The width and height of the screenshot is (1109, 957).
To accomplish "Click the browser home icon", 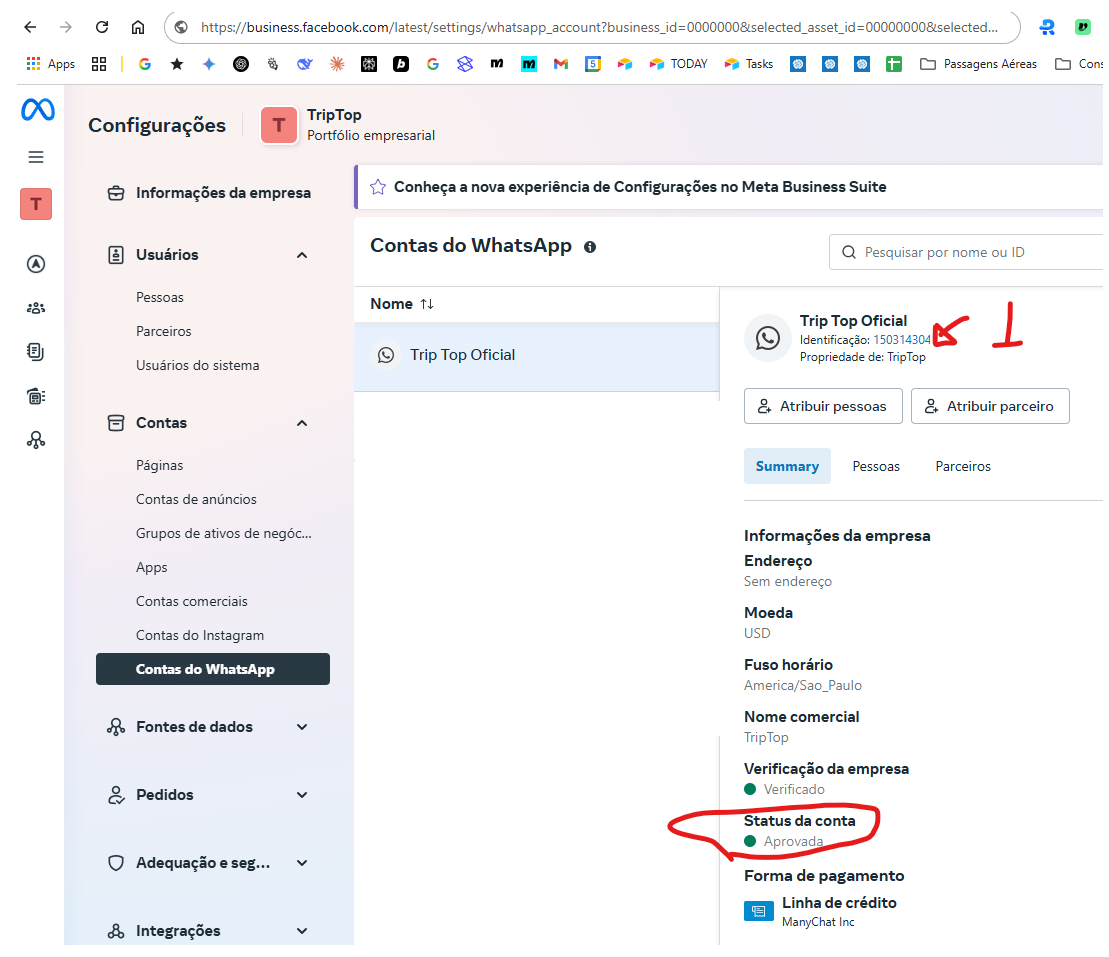I will coord(138,27).
